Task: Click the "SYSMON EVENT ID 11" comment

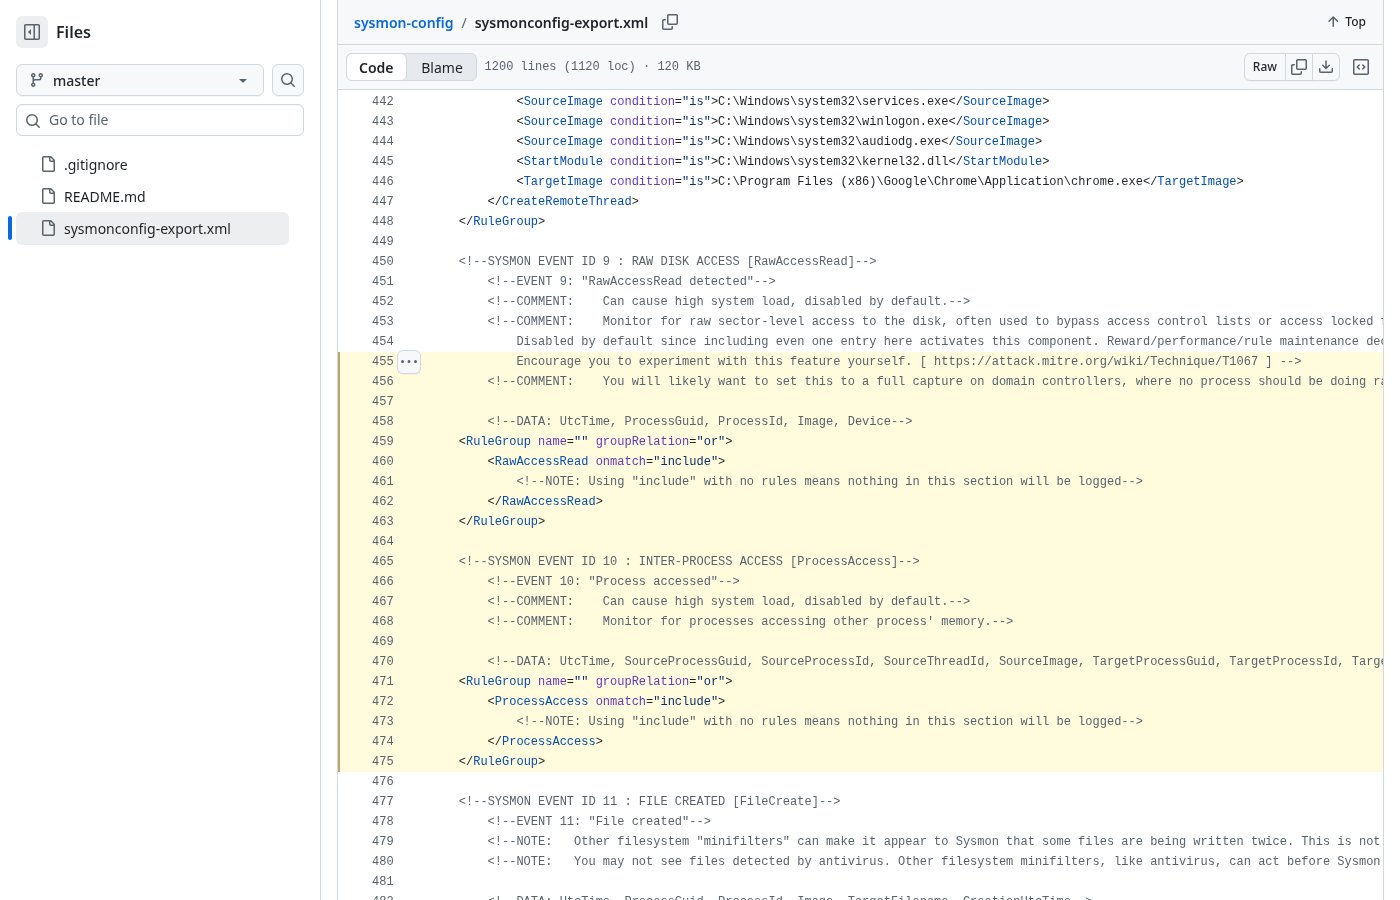Action: point(649,801)
